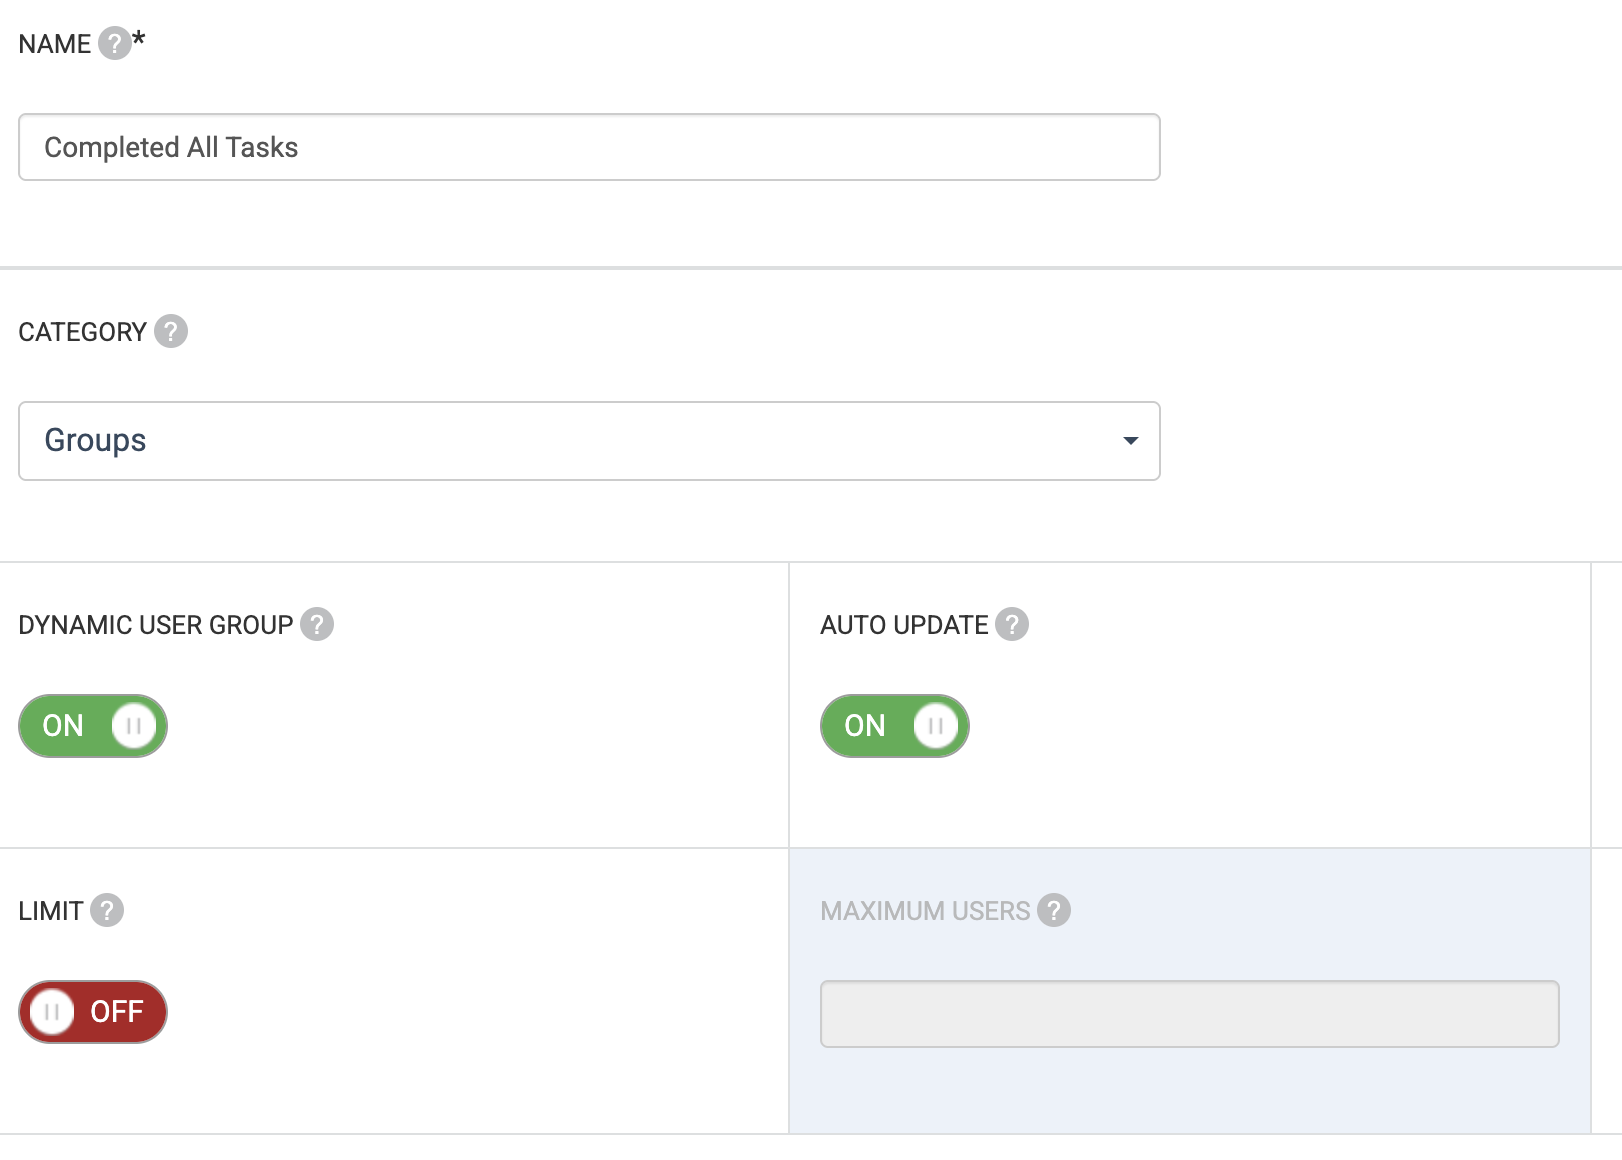Turn off the Dynamic User Group switch
1622x1160 pixels.
click(x=93, y=726)
